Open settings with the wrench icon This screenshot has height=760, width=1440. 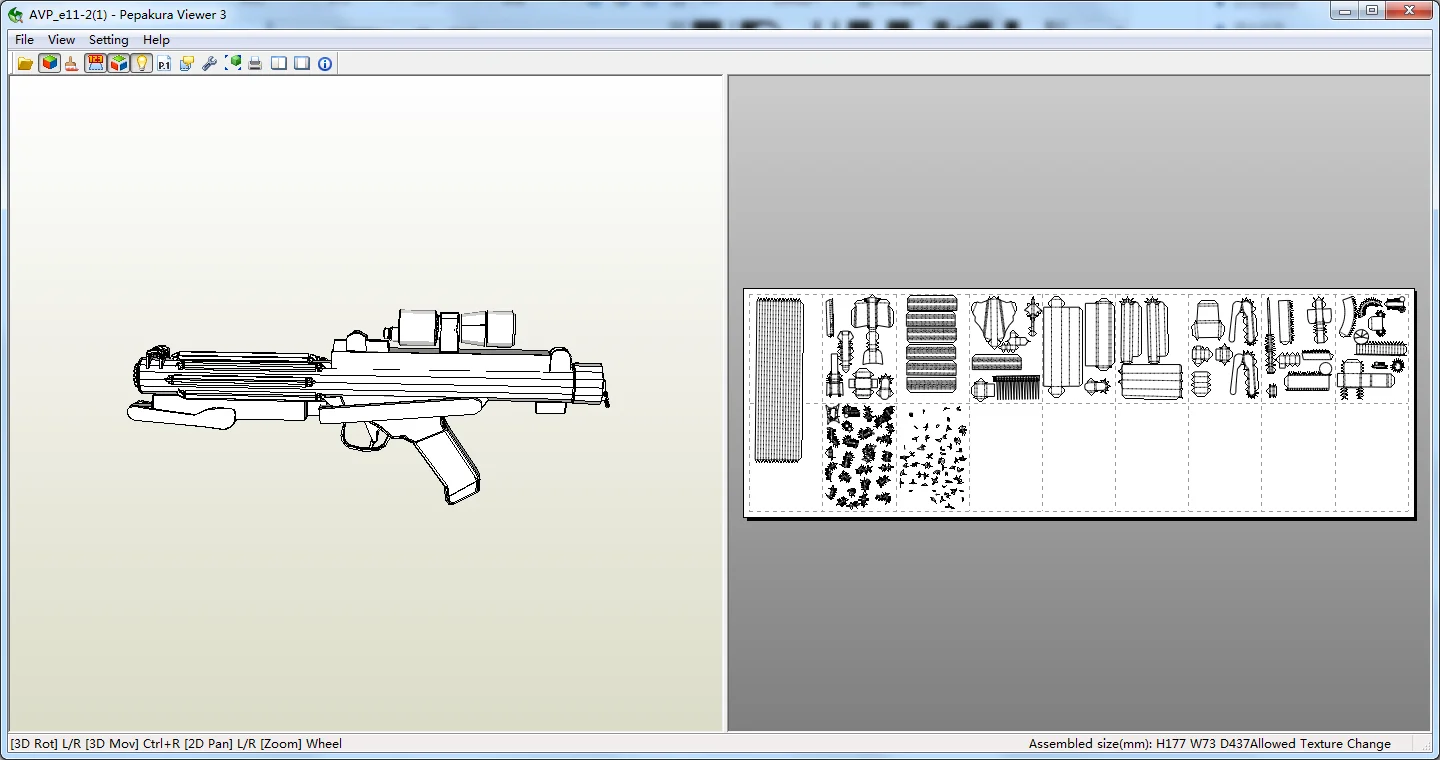pos(210,64)
